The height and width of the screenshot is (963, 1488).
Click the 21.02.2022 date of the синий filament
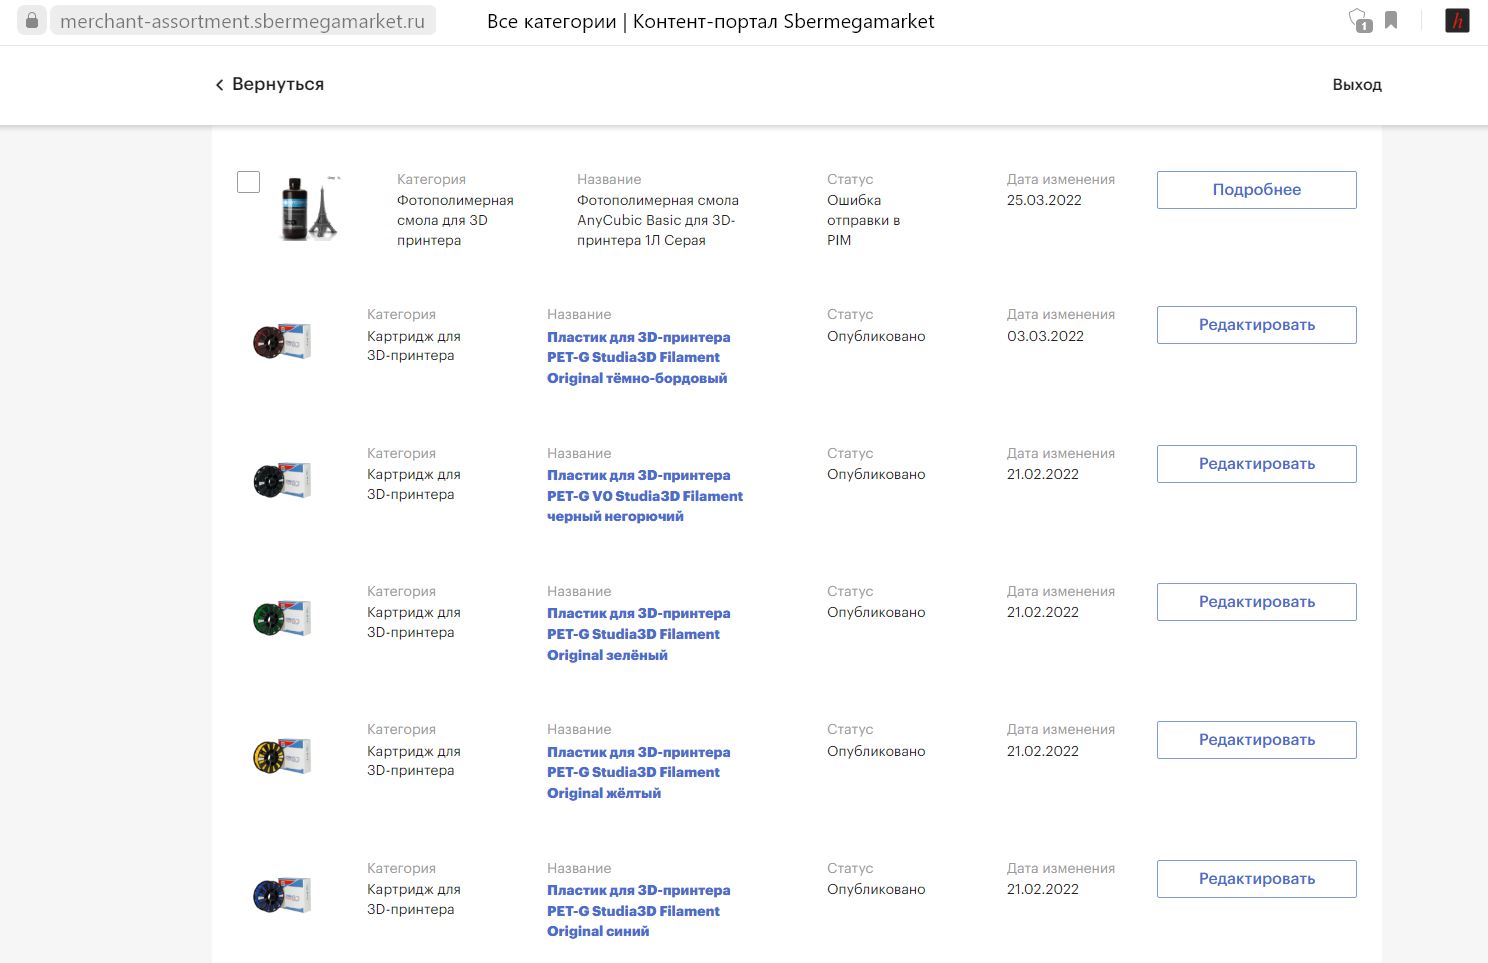1043,889
